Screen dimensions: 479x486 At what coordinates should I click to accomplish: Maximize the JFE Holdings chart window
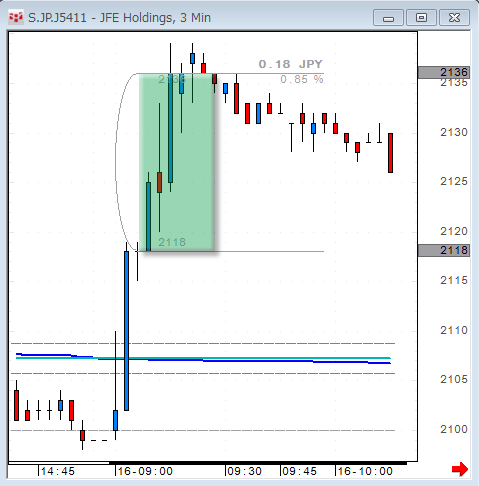point(421,18)
